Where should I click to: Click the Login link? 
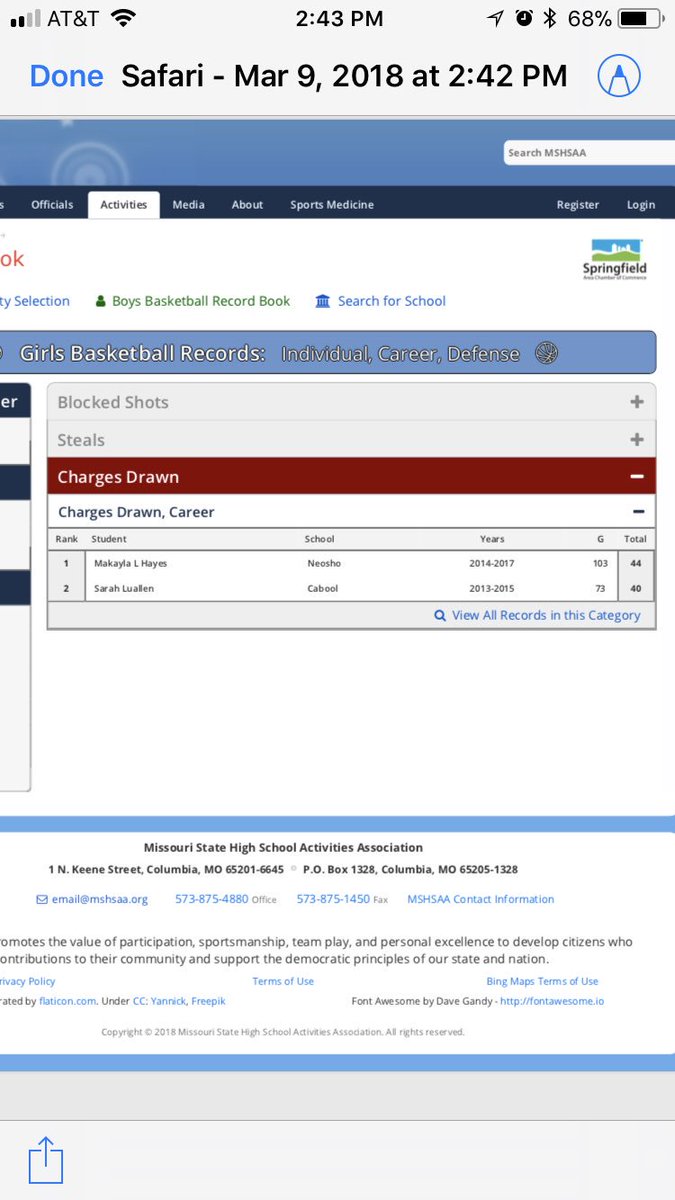pyautogui.click(x=641, y=204)
